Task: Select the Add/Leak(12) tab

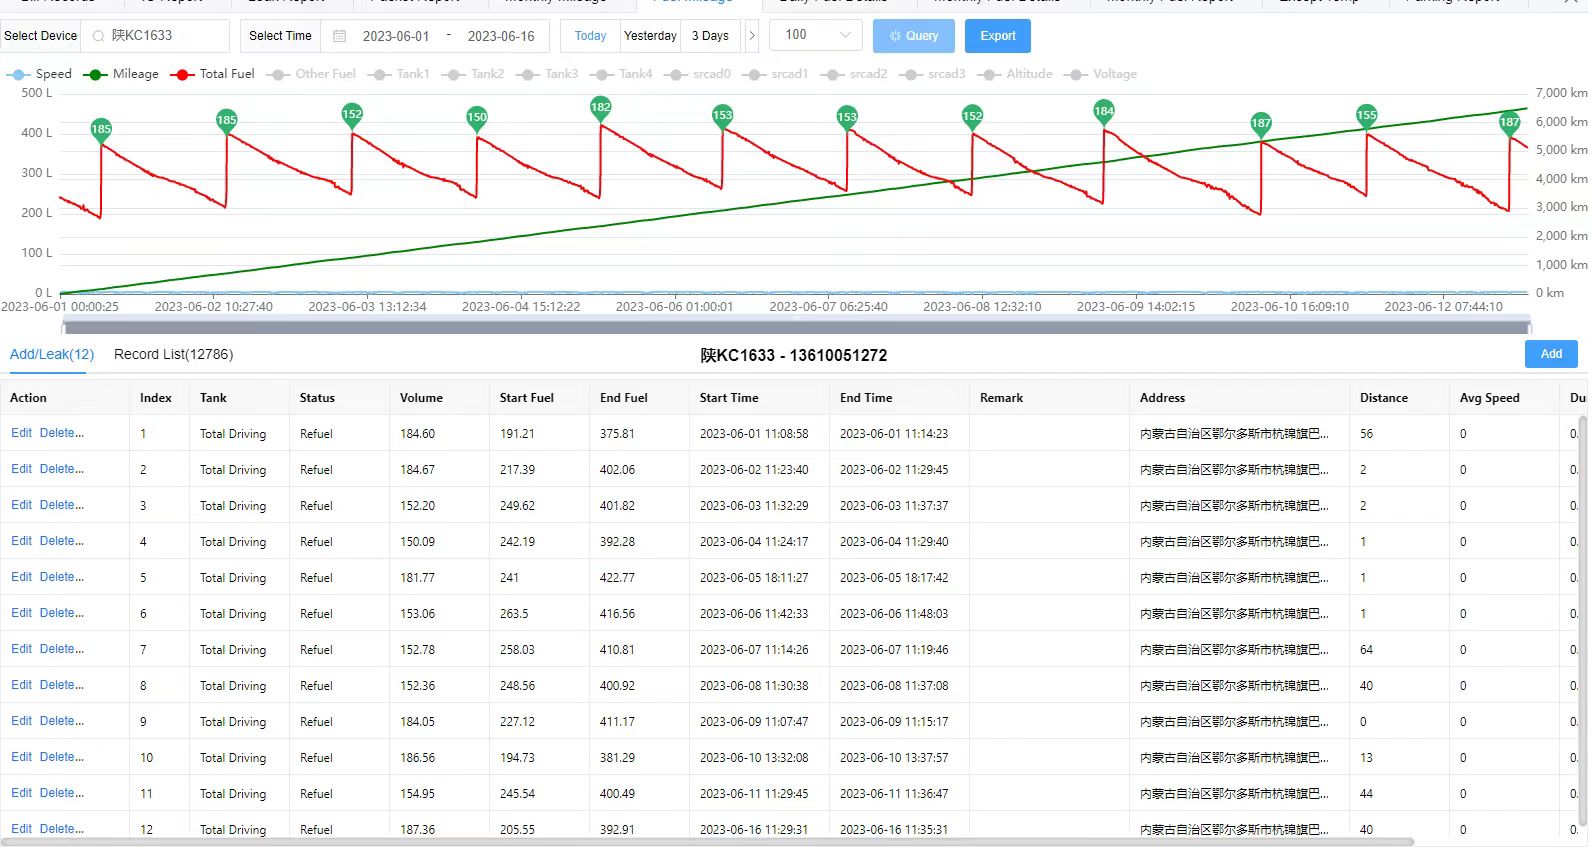Action: 52,355
